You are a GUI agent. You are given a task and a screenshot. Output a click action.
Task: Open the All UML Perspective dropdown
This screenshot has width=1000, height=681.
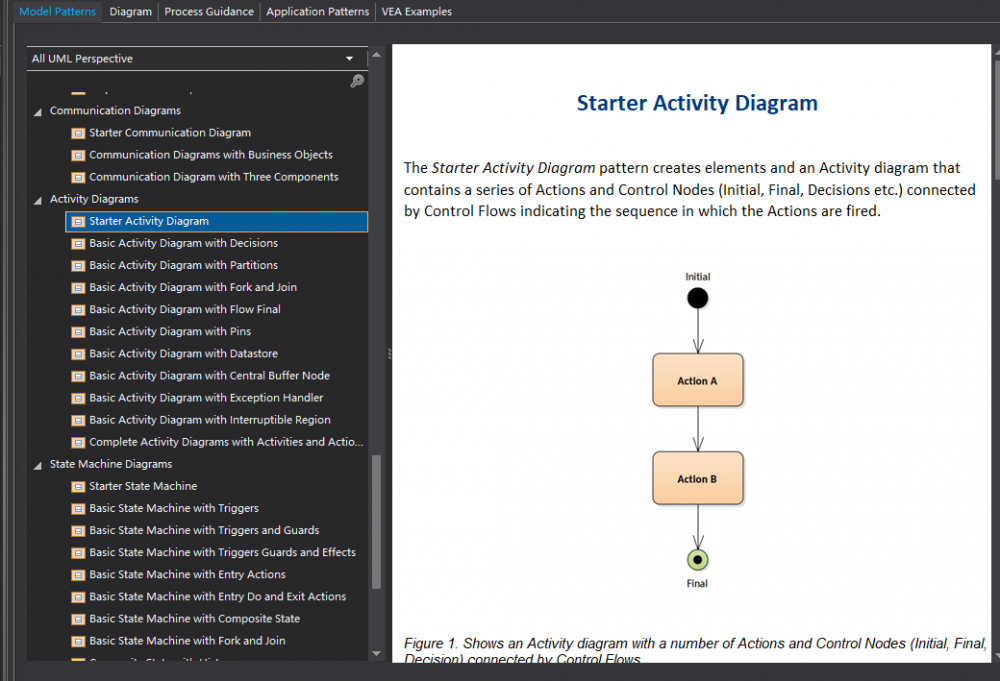point(349,59)
